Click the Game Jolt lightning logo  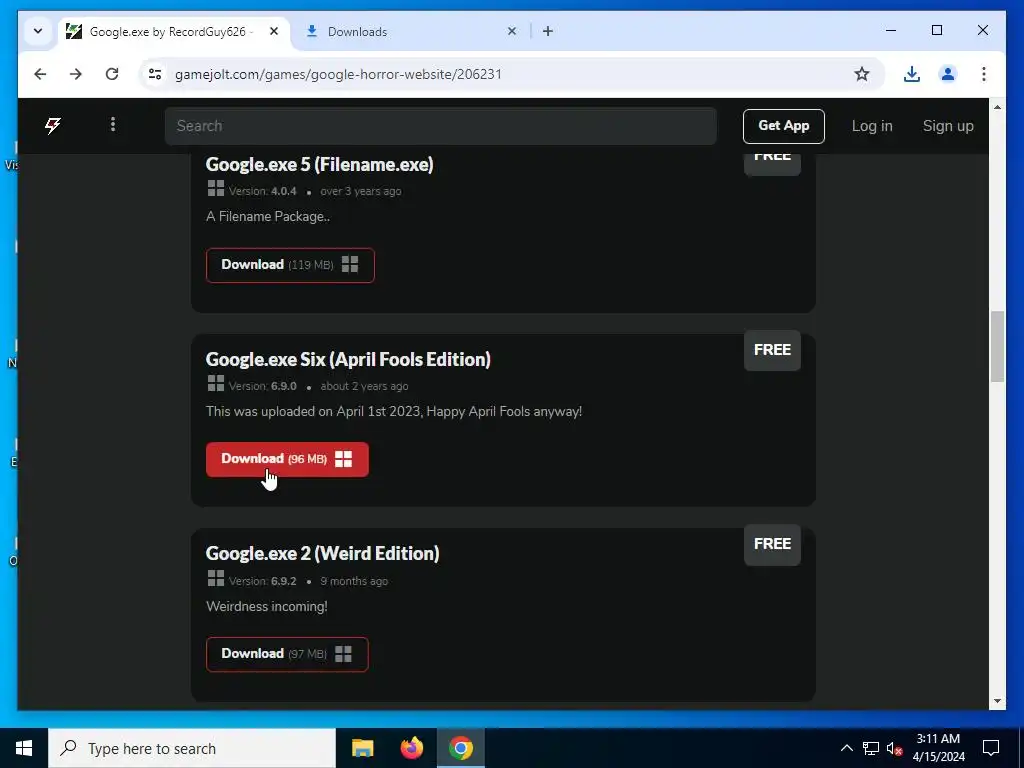coord(53,125)
